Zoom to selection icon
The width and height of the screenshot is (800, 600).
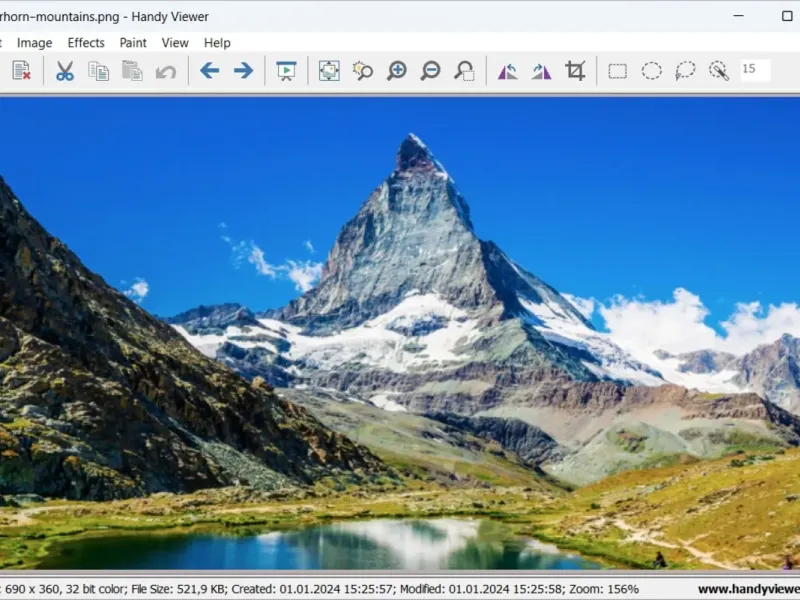[x=464, y=70]
